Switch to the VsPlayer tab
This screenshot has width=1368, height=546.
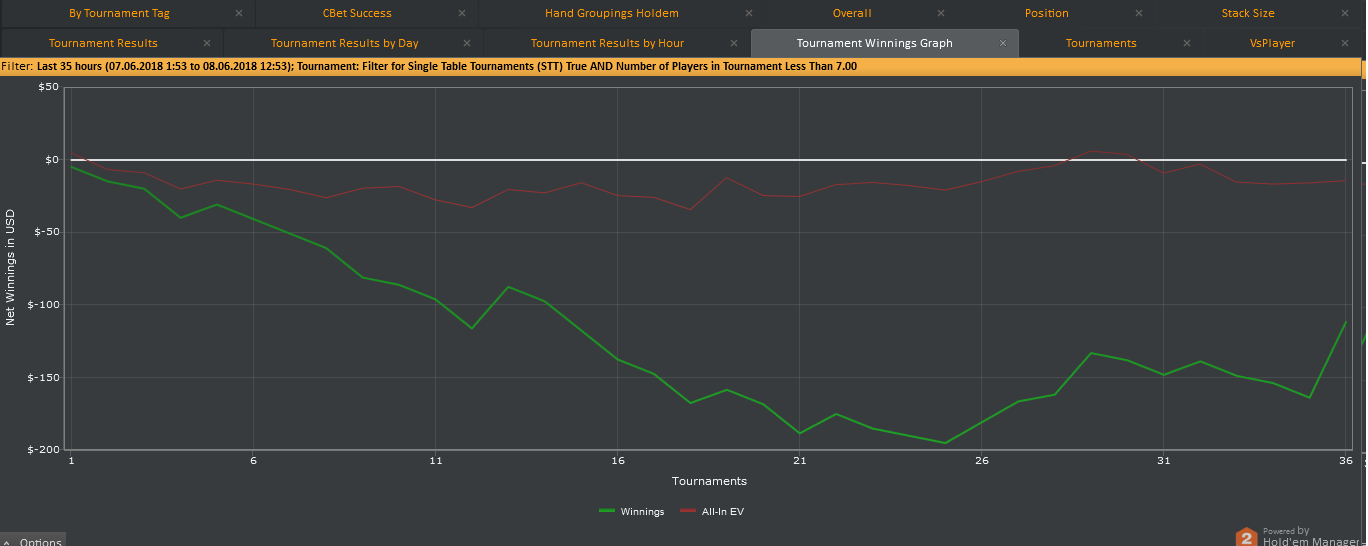[x=1272, y=44]
